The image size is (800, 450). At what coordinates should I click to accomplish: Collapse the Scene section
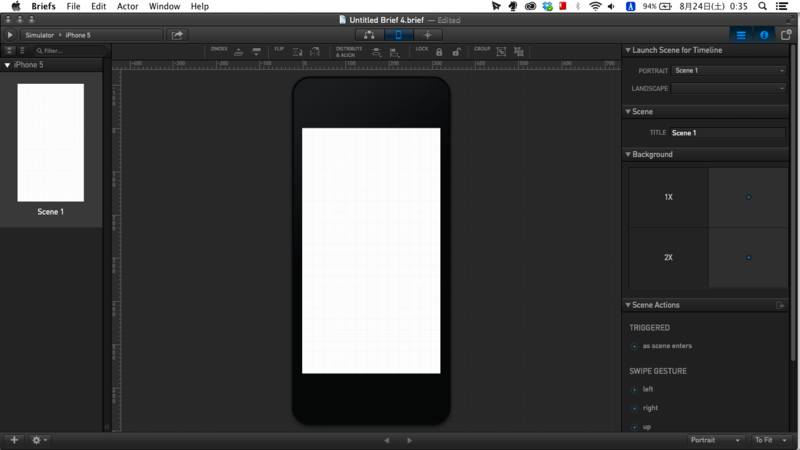628,111
